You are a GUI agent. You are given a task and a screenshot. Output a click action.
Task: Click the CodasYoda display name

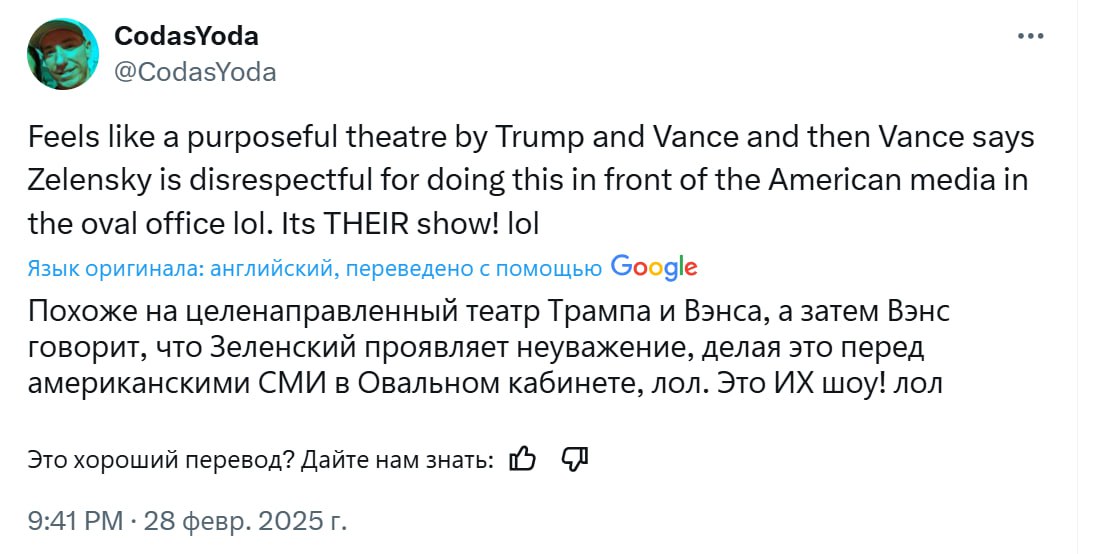187,36
